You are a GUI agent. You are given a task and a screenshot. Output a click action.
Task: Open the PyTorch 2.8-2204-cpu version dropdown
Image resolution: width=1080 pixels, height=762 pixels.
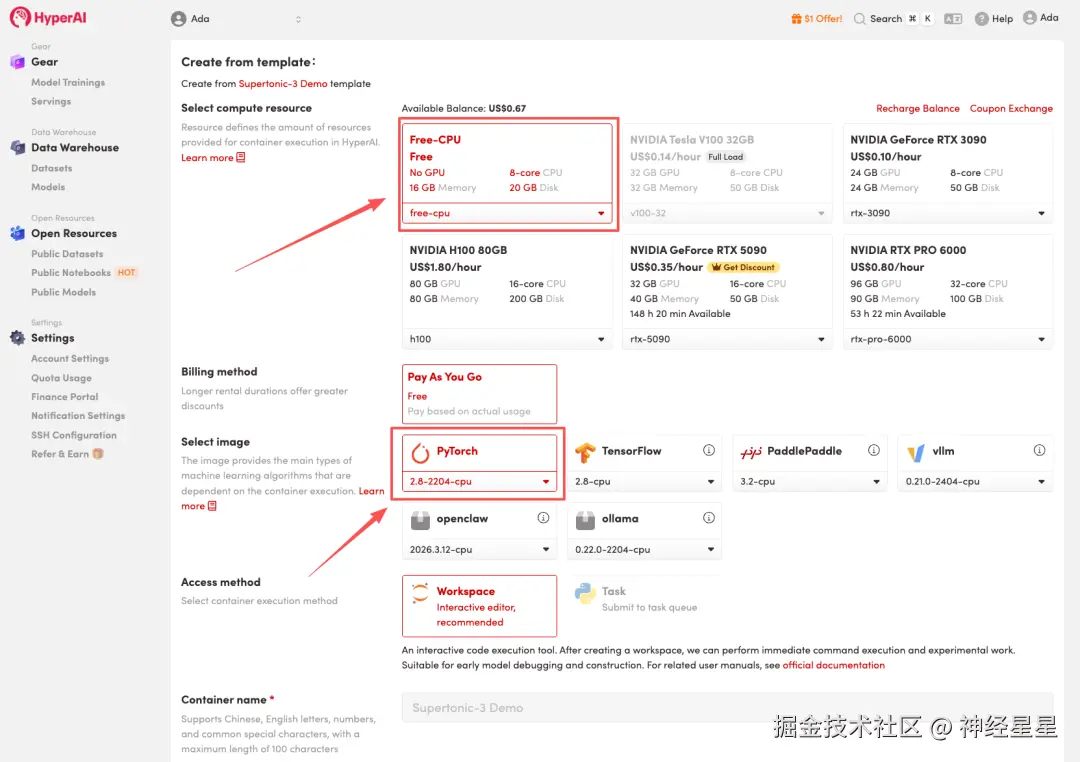(479, 482)
